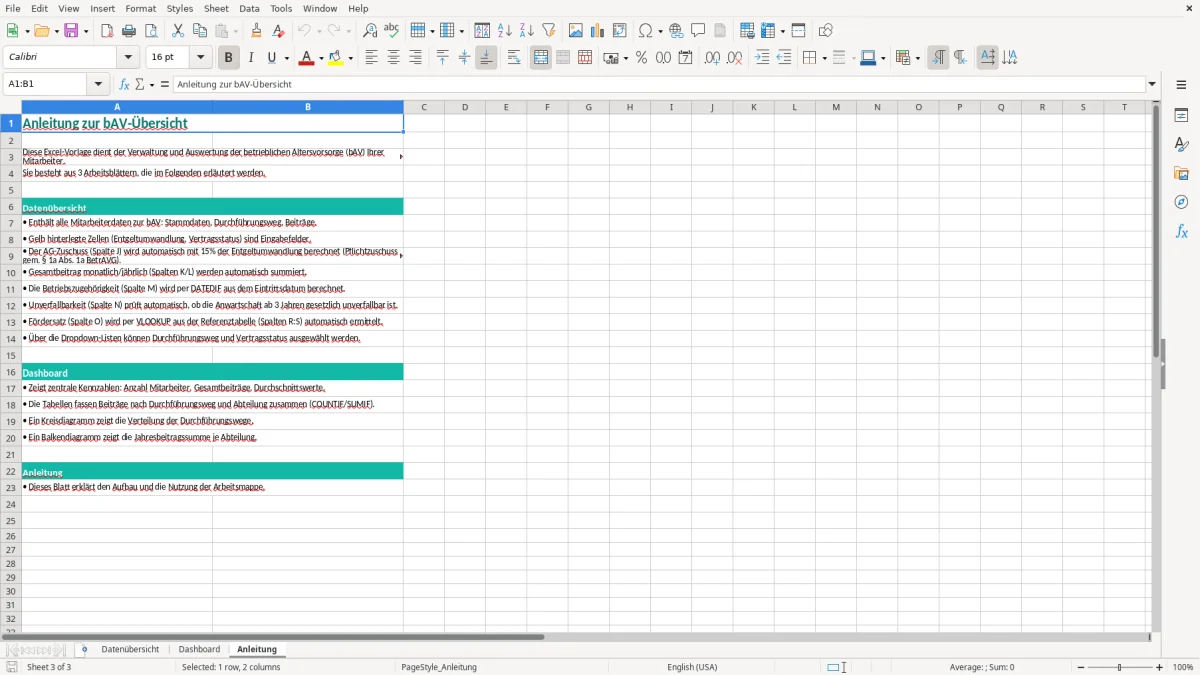Click the Save document icon
This screenshot has height=675, width=1200.
[71, 31]
